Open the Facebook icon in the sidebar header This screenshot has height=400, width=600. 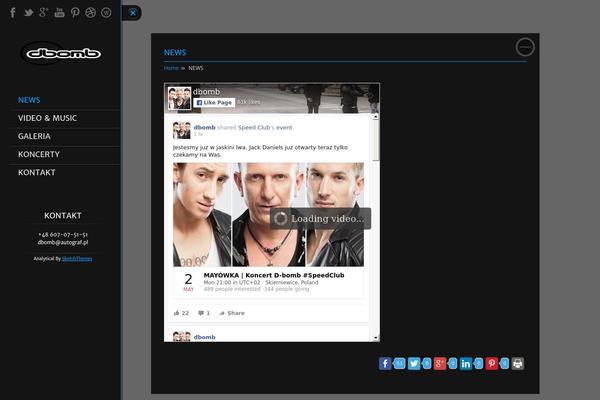tap(13, 13)
